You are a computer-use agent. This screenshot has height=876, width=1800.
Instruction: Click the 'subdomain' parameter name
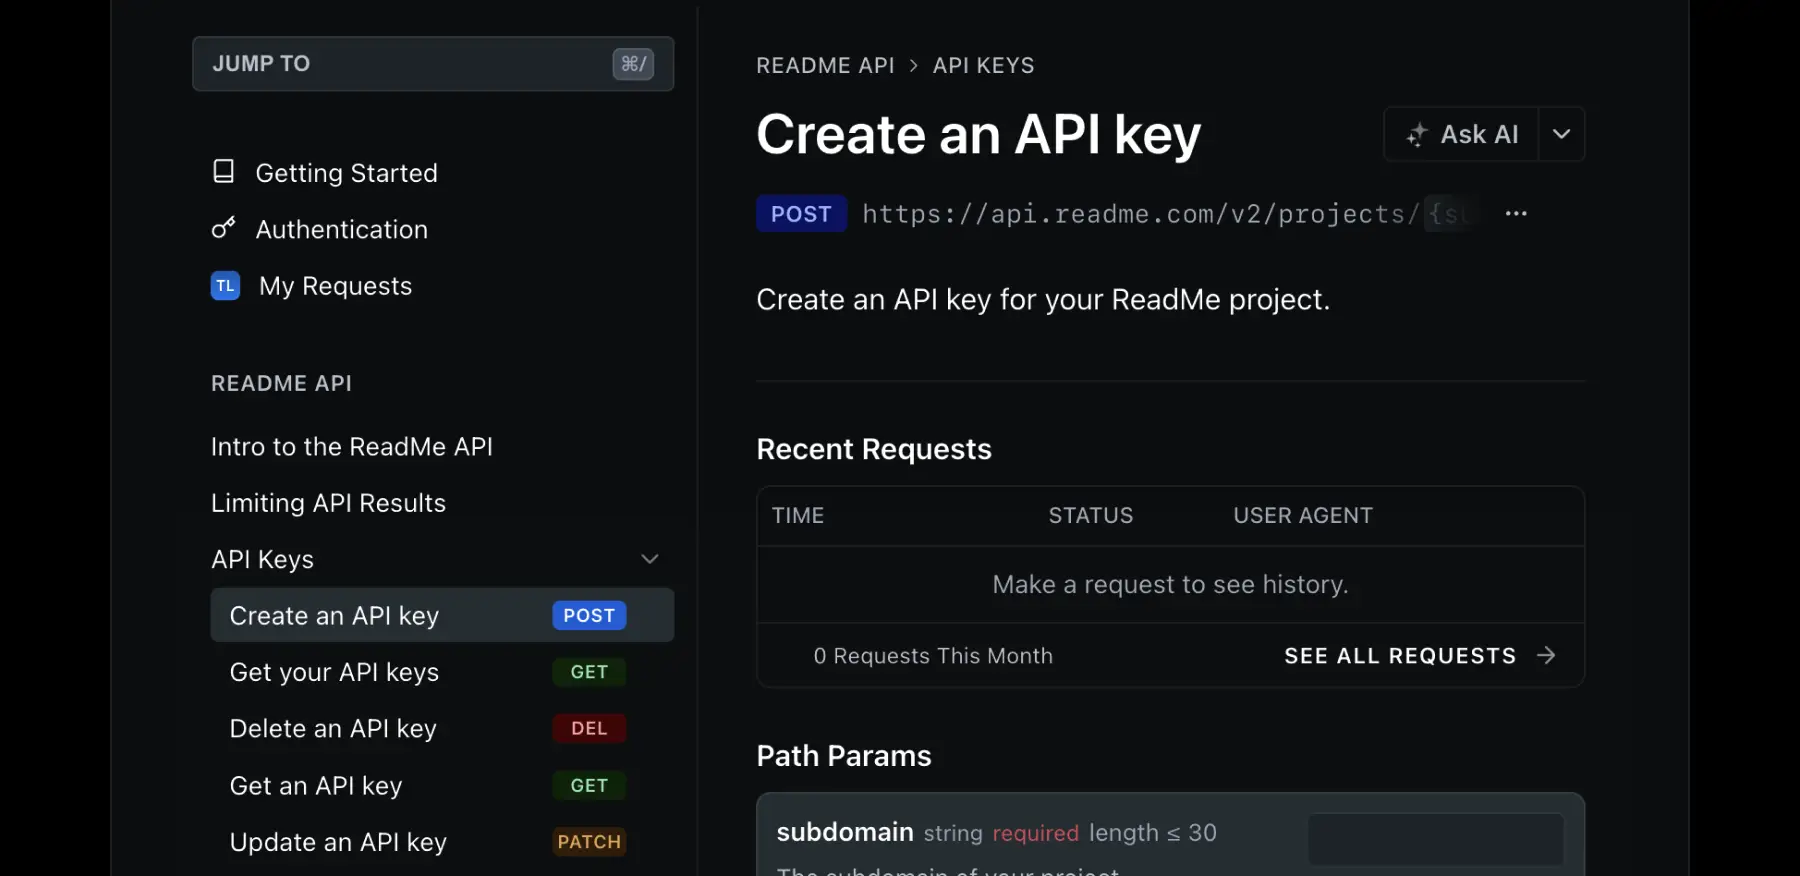(845, 832)
